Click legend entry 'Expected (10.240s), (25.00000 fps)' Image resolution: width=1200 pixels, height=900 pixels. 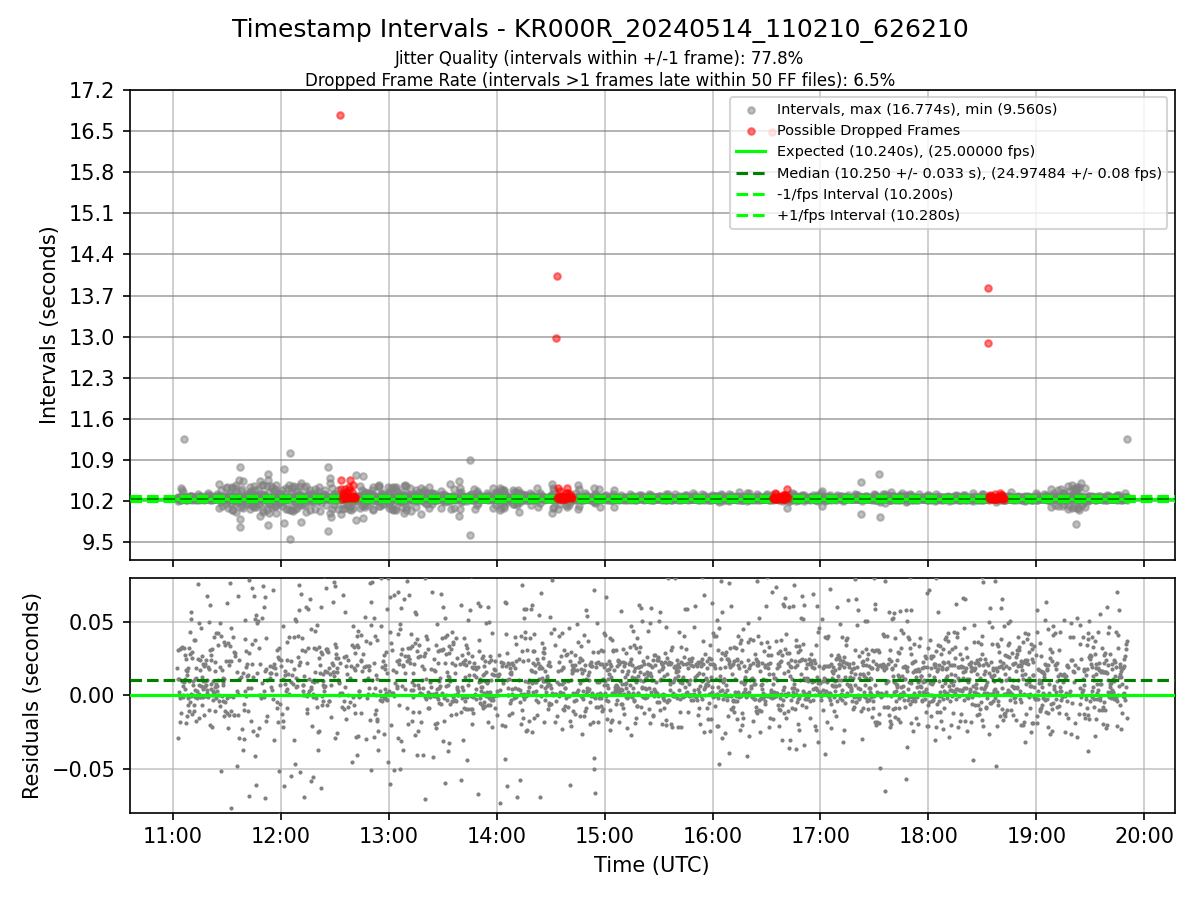point(906,151)
